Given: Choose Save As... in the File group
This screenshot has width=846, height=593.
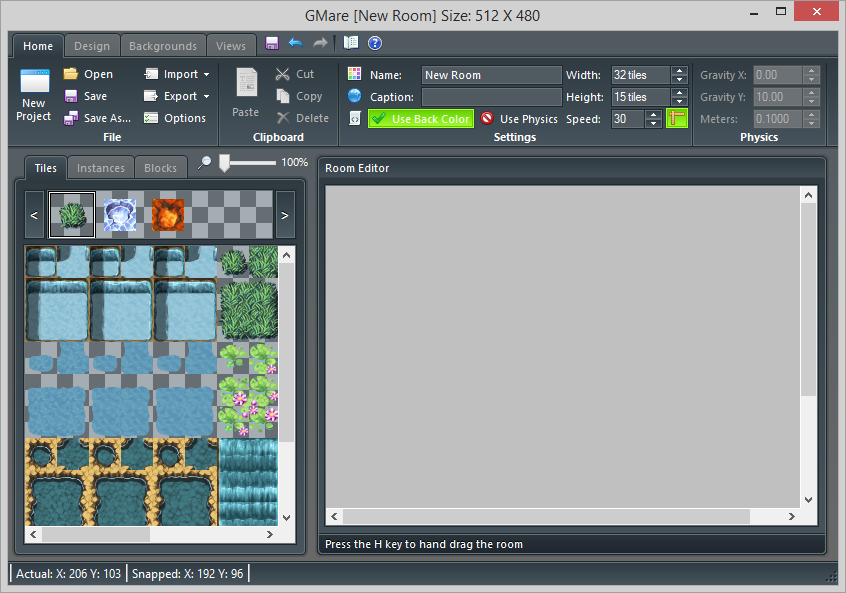Looking at the screenshot, I should pyautogui.click(x=97, y=118).
